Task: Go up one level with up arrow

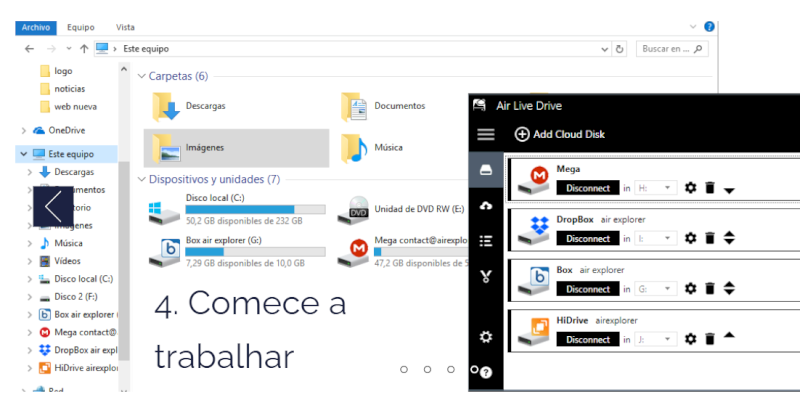Action: coord(84,49)
